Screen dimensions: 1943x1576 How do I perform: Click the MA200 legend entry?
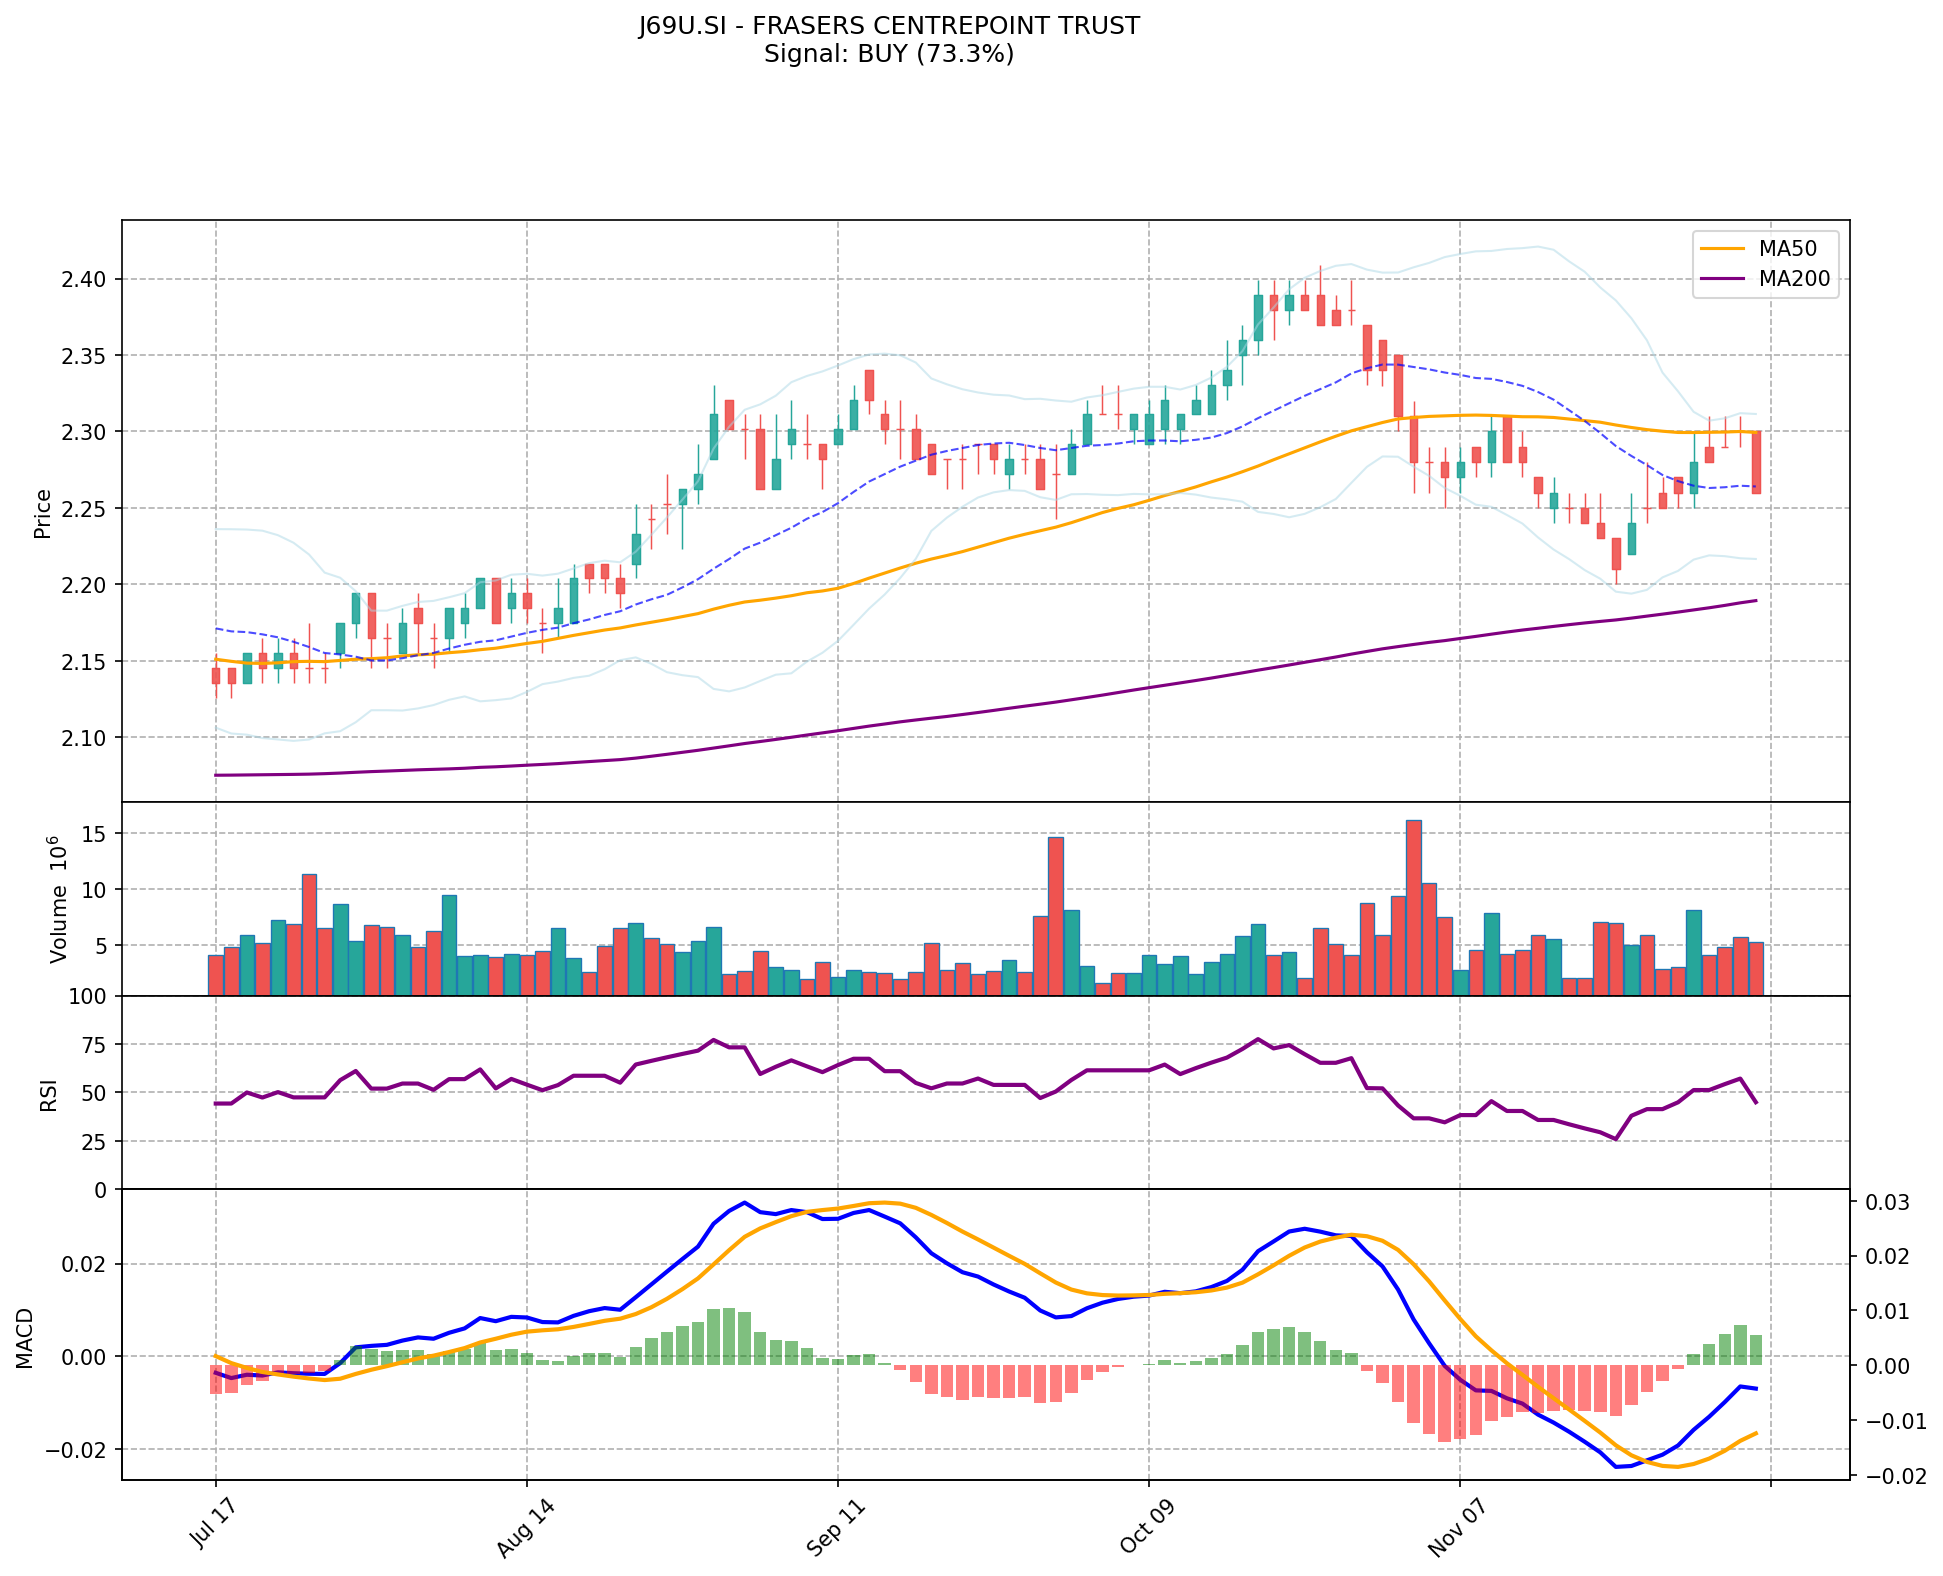coord(1794,279)
